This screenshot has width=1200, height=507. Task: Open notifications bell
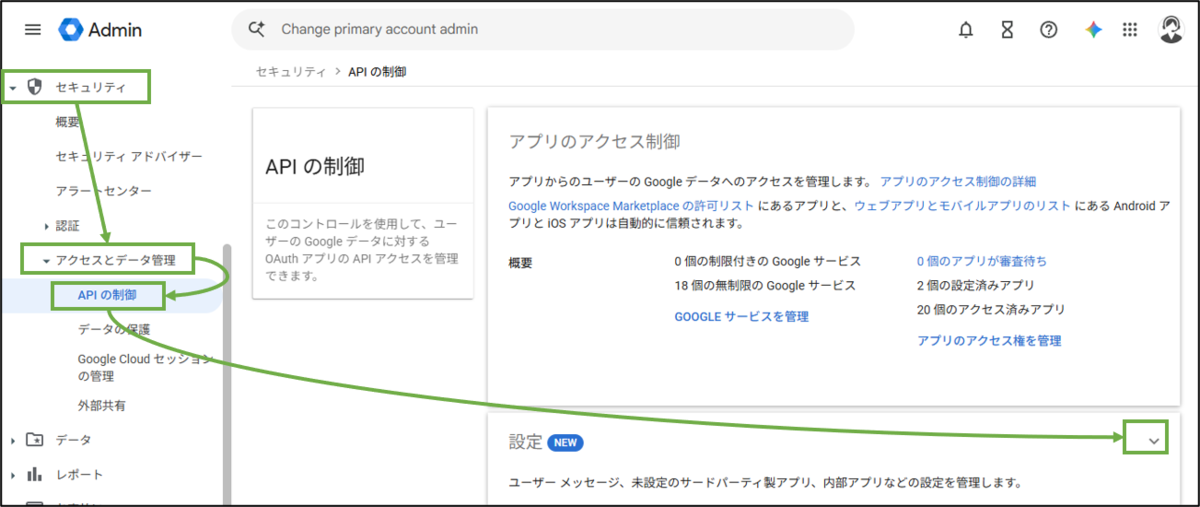click(x=965, y=30)
